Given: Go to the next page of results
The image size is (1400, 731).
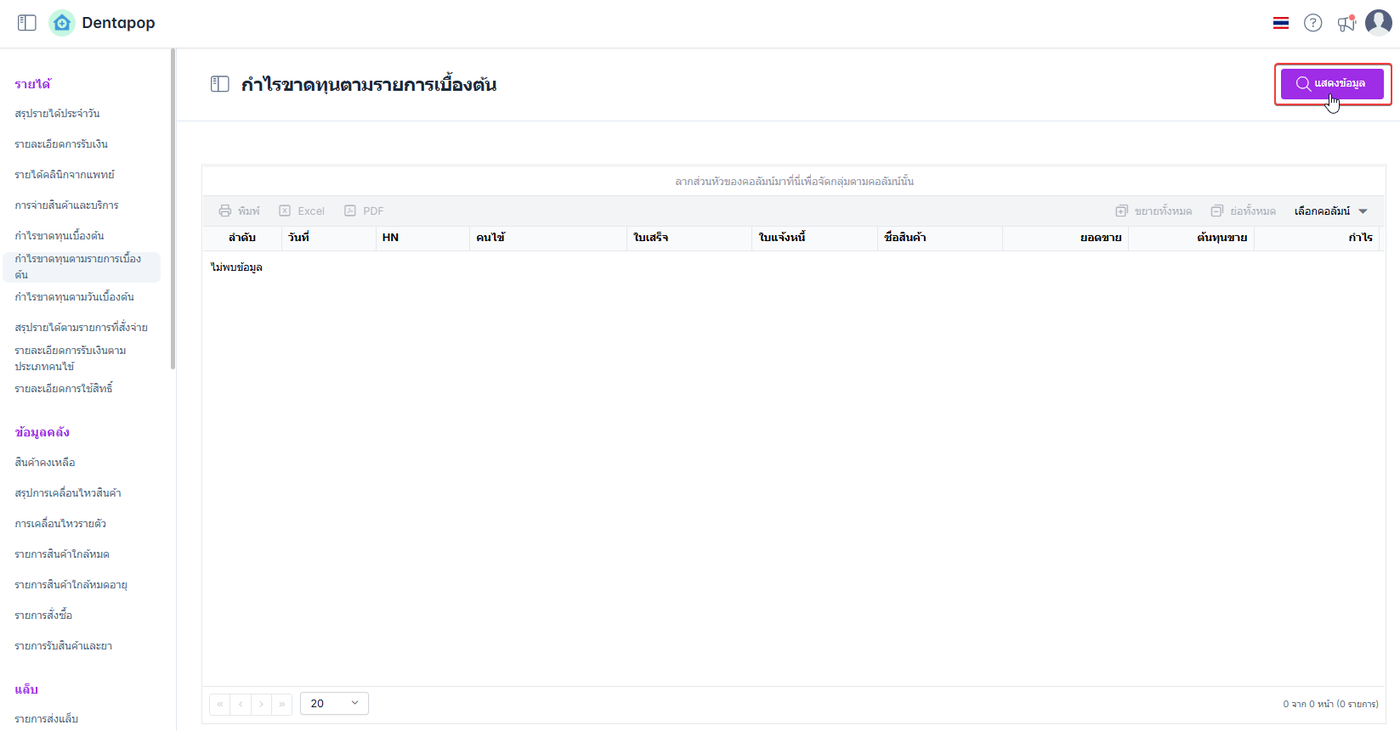Looking at the screenshot, I should 262,704.
